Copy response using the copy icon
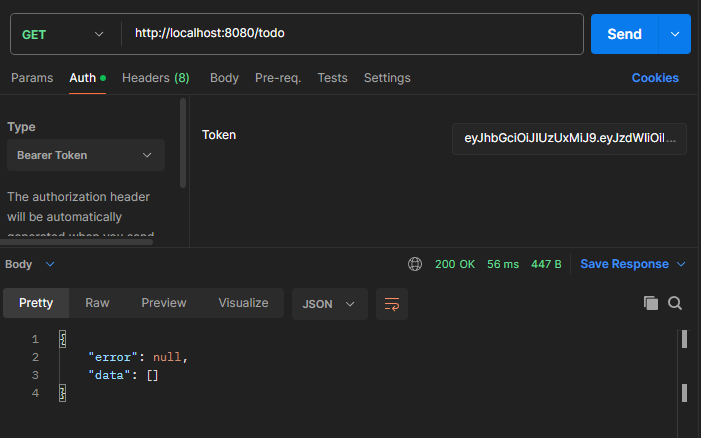 click(651, 303)
